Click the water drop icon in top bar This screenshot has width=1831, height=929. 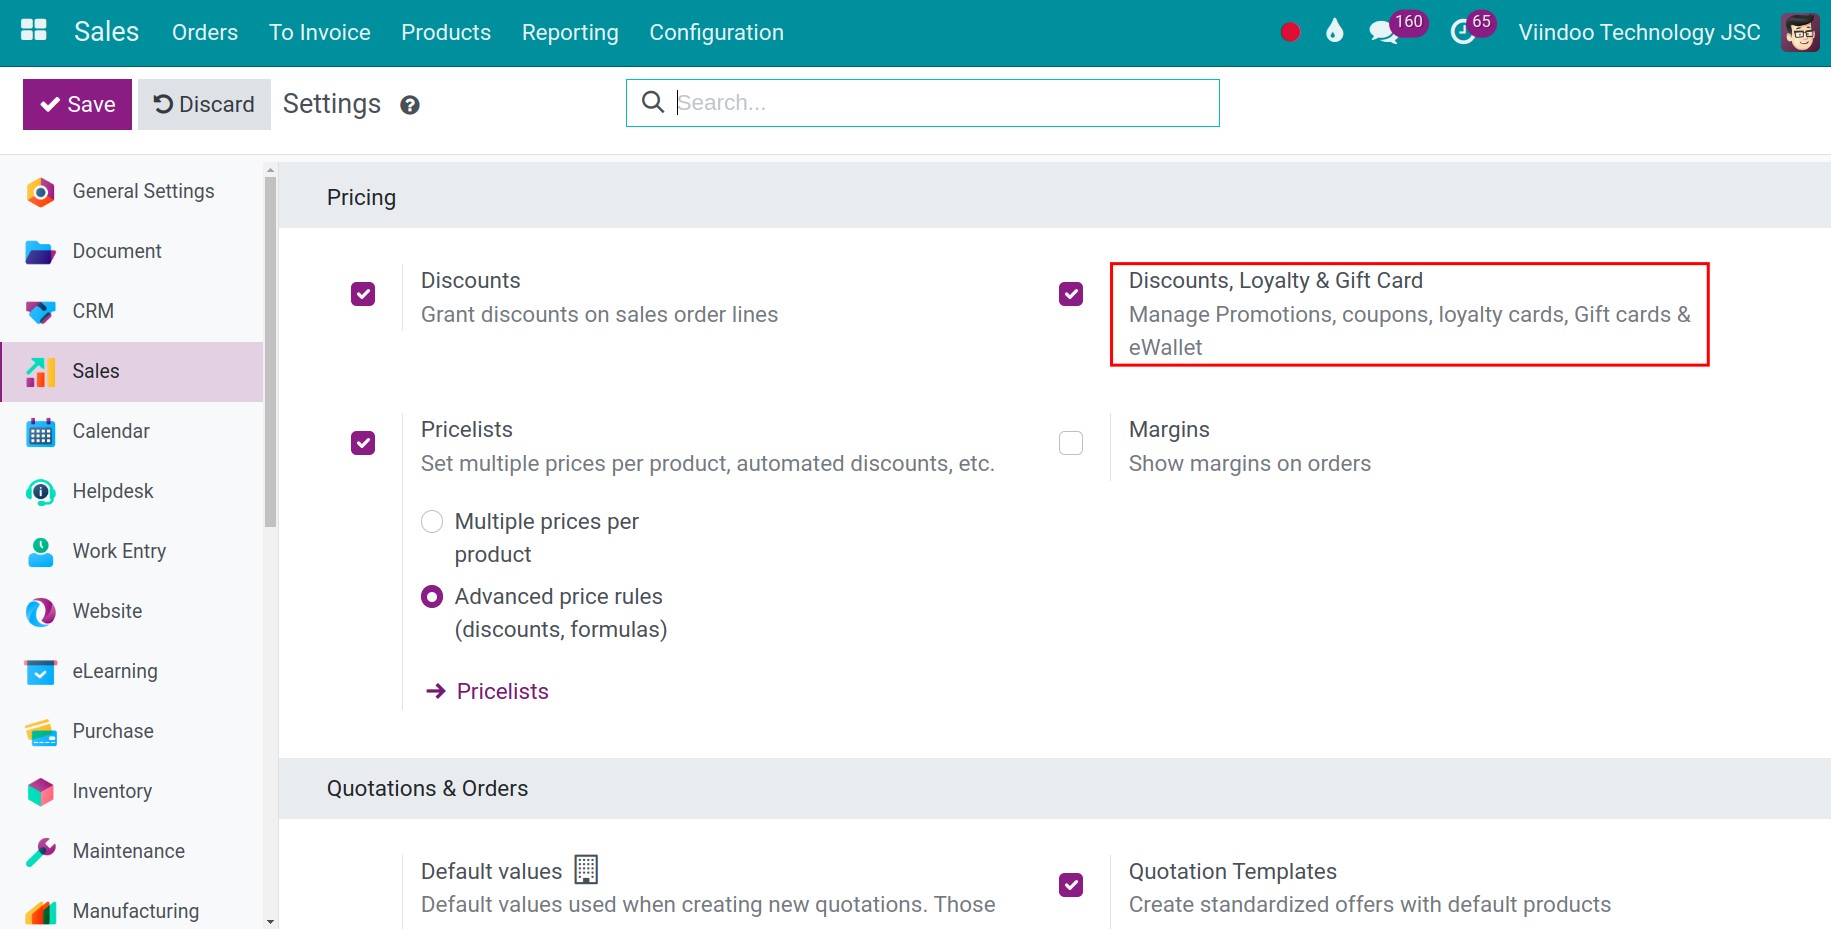coord(1334,31)
